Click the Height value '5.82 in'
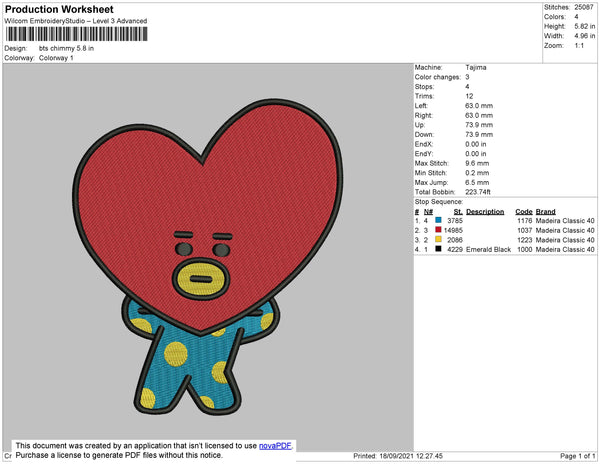 (584, 26)
